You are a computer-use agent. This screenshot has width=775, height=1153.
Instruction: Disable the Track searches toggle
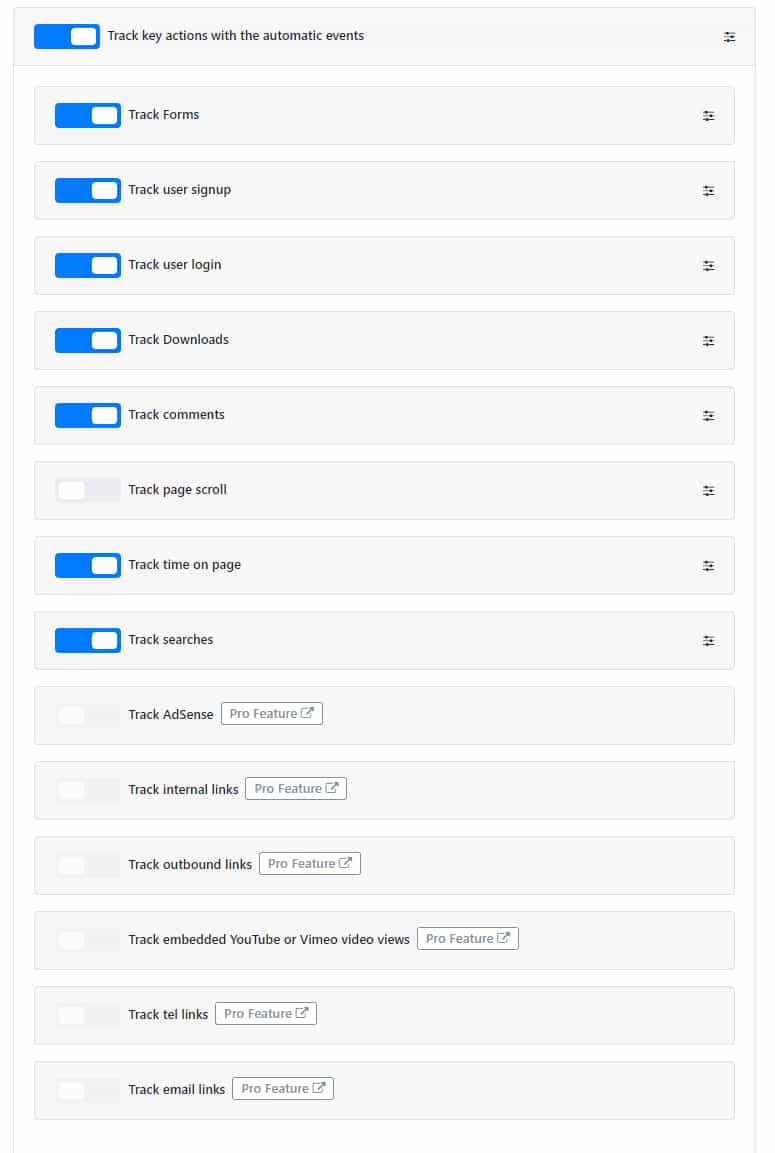pos(88,640)
